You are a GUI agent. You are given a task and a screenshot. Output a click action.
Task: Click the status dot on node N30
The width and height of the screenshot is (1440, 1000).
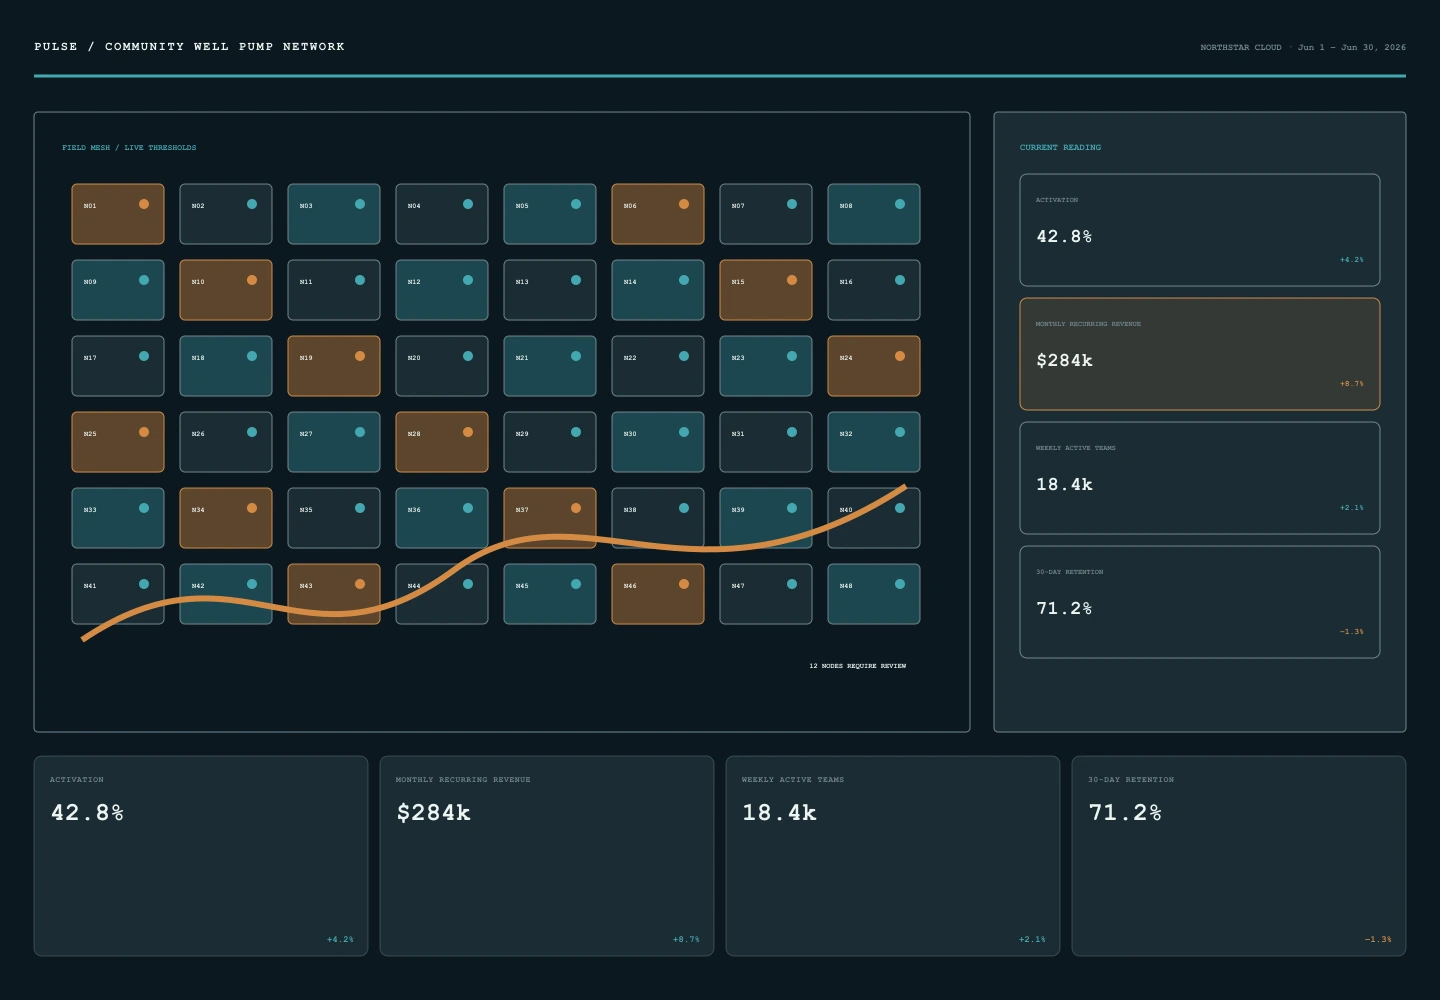[684, 432]
